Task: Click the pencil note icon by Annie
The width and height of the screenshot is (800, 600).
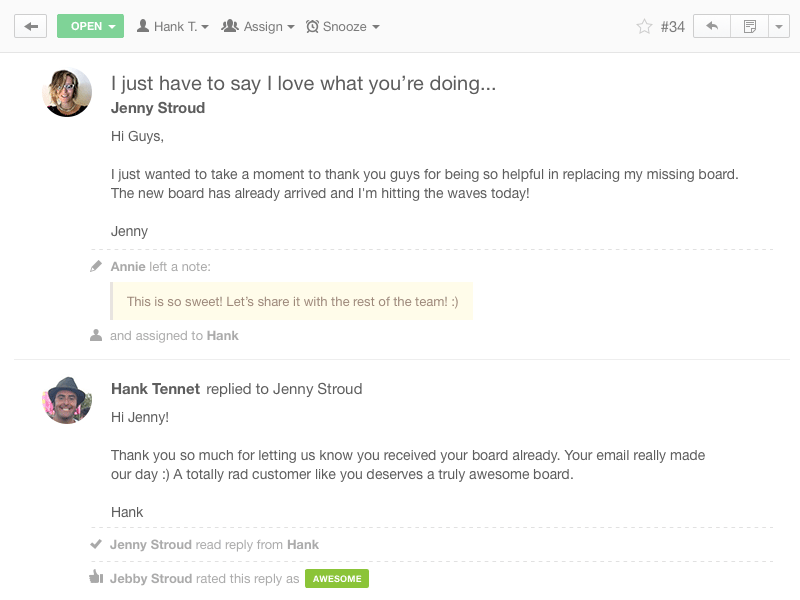Action: pyautogui.click(x=96, y=266)
